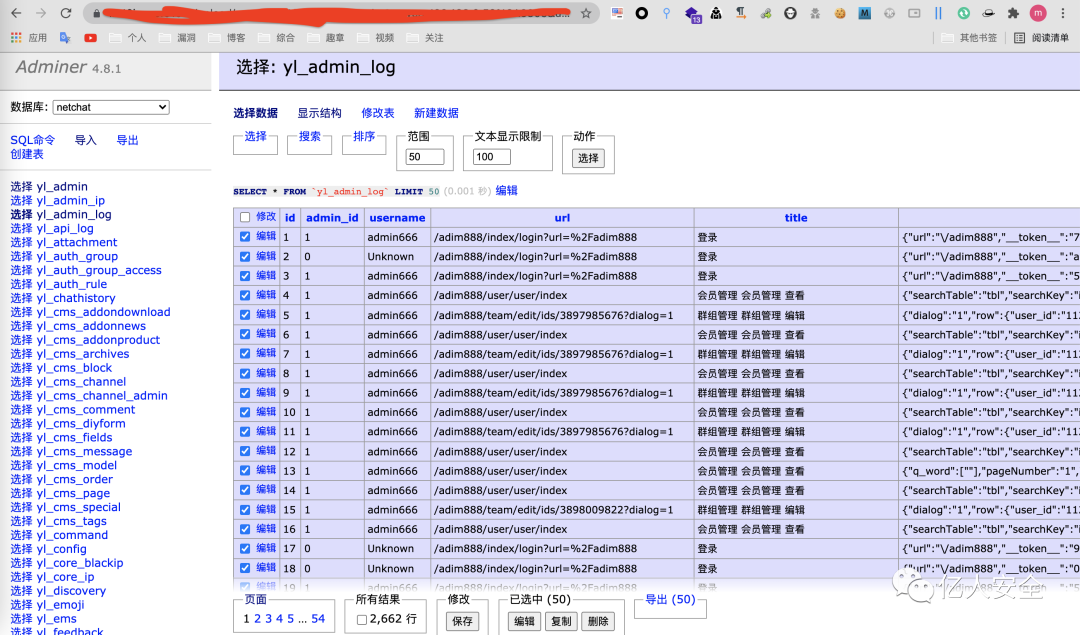The image size is (1080, 635).
Task: Open the 数据库 netchat dropdown
Action: (111, 107)
